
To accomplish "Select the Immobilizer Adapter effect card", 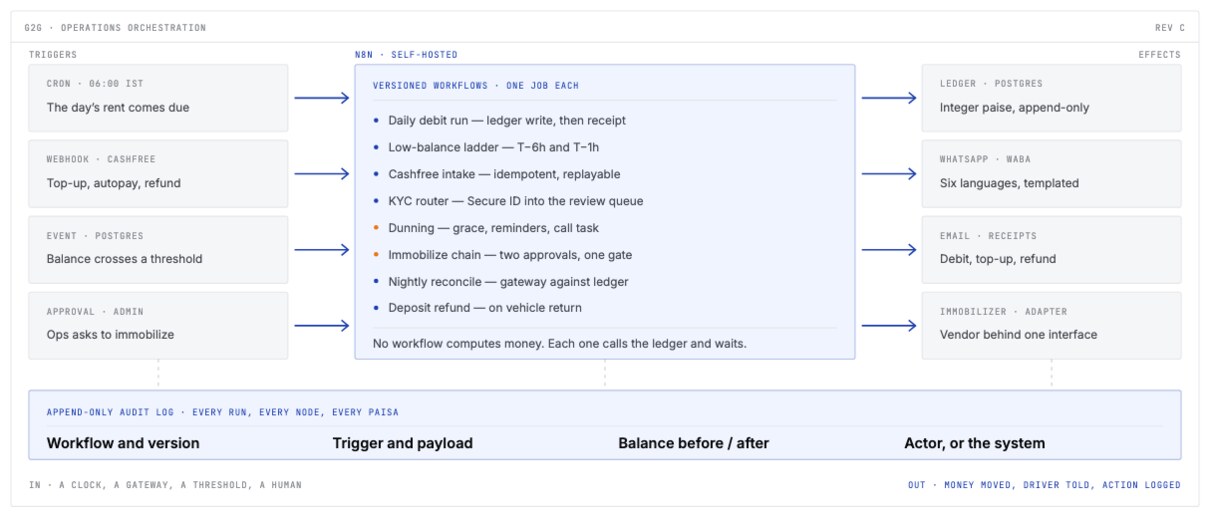I will coord(1051,325).
